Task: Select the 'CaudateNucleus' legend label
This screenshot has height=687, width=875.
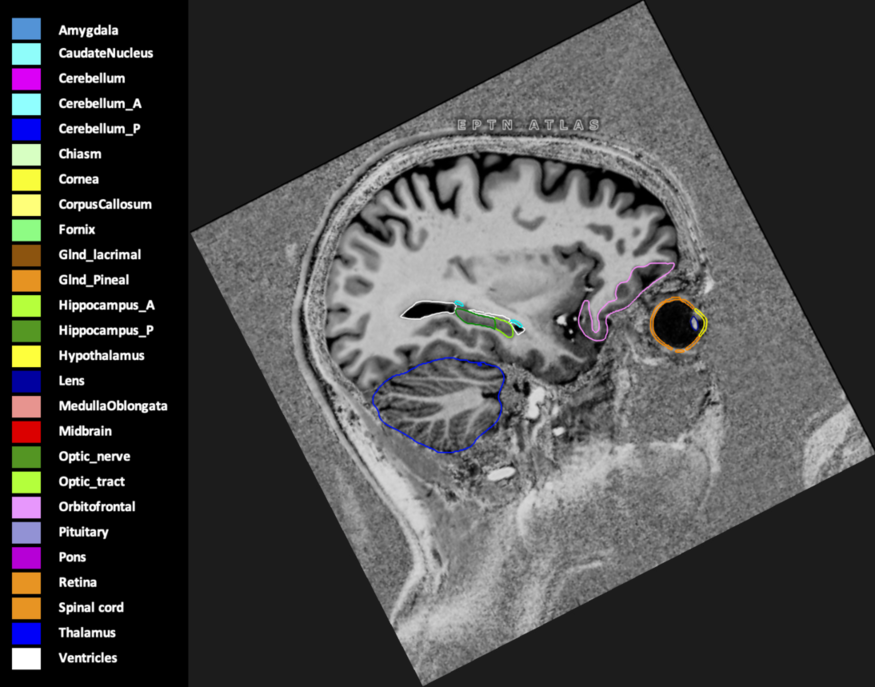Action: (105, 53)
